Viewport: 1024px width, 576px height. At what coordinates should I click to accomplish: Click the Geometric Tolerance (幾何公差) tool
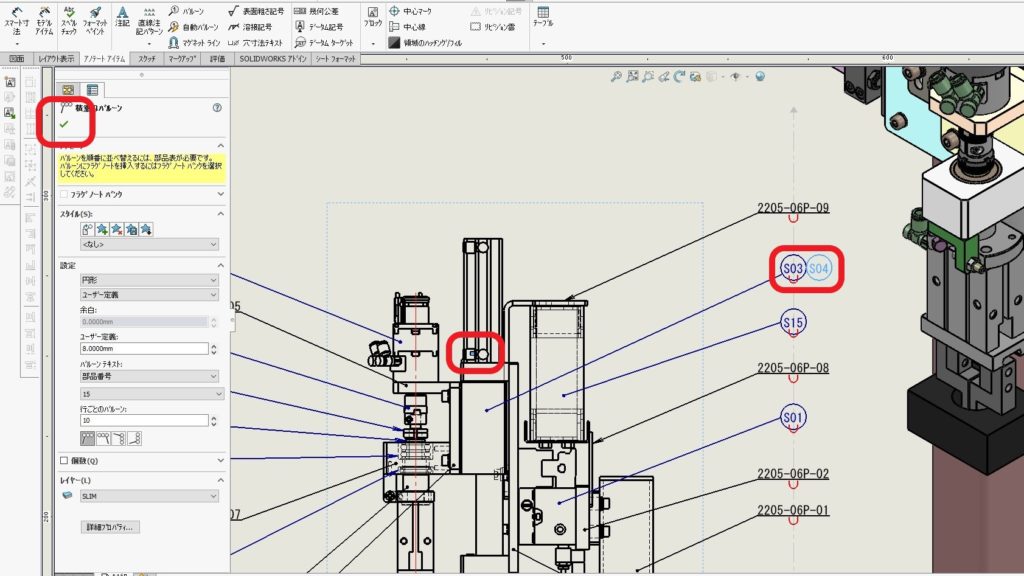319,11
